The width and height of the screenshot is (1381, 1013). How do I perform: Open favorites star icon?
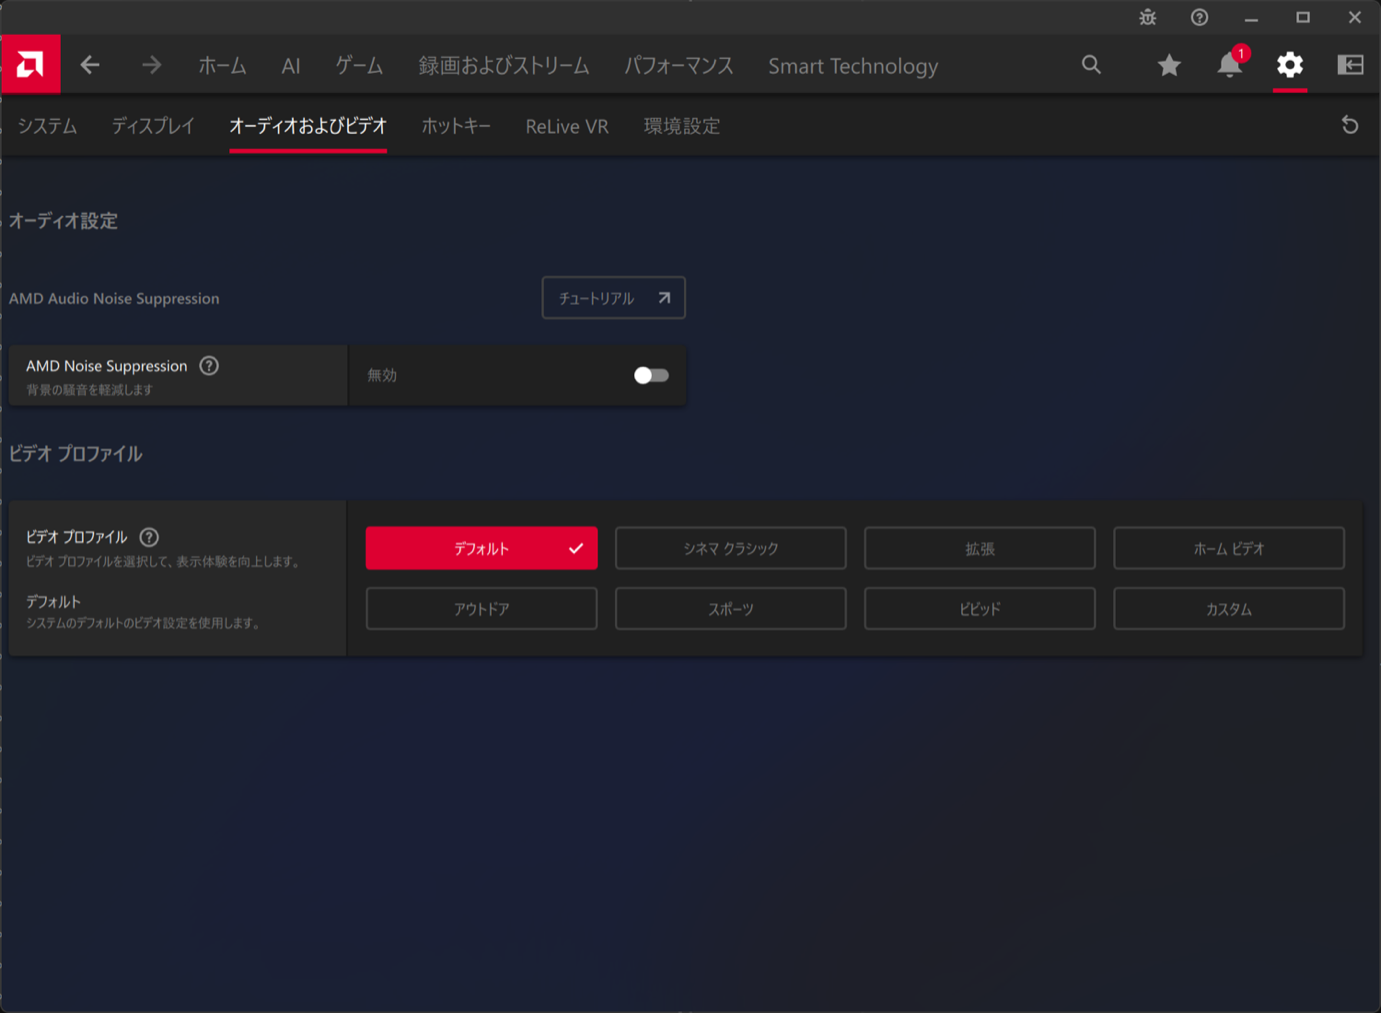[x=1169, y=66]
